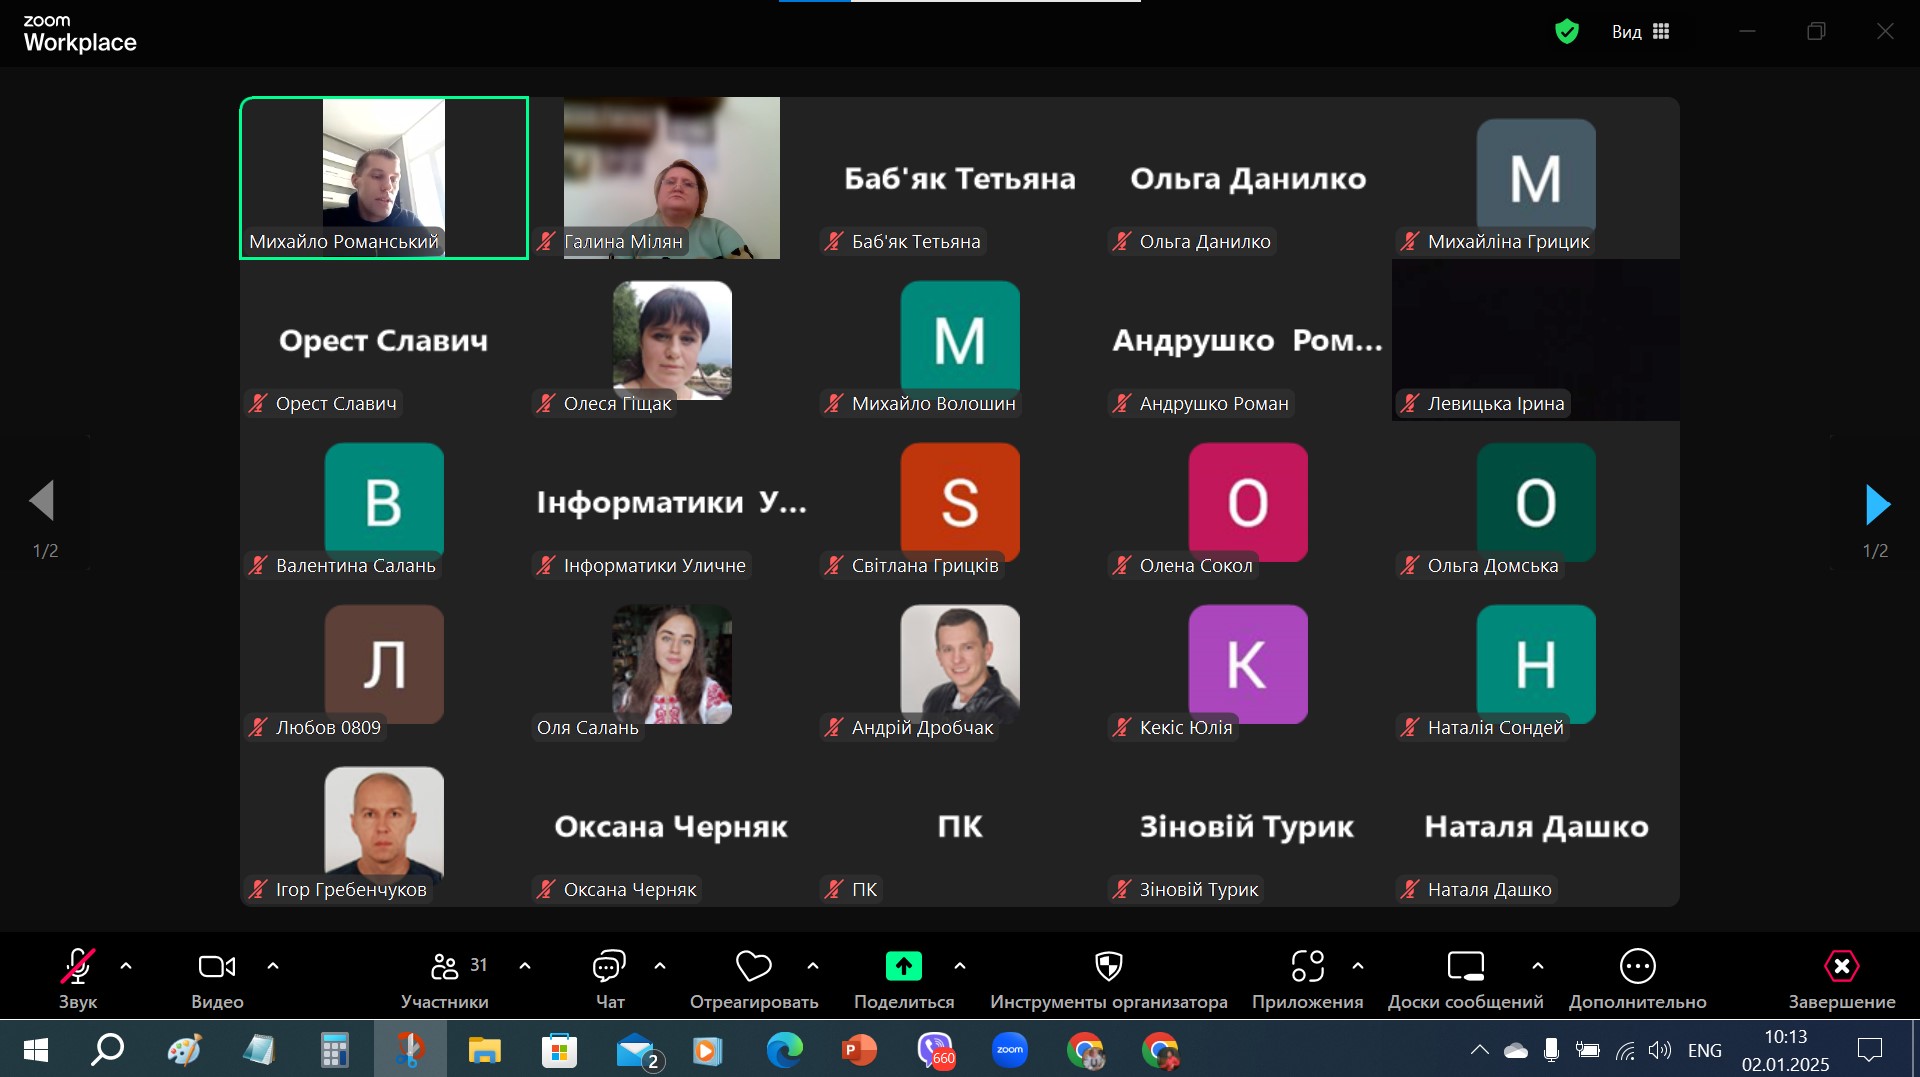Image resolution: width=1920 pixels, height=1077 pixels.
Task: Click muted mic icon of Наталя Дашко
Action: [x=1409, y=889]
